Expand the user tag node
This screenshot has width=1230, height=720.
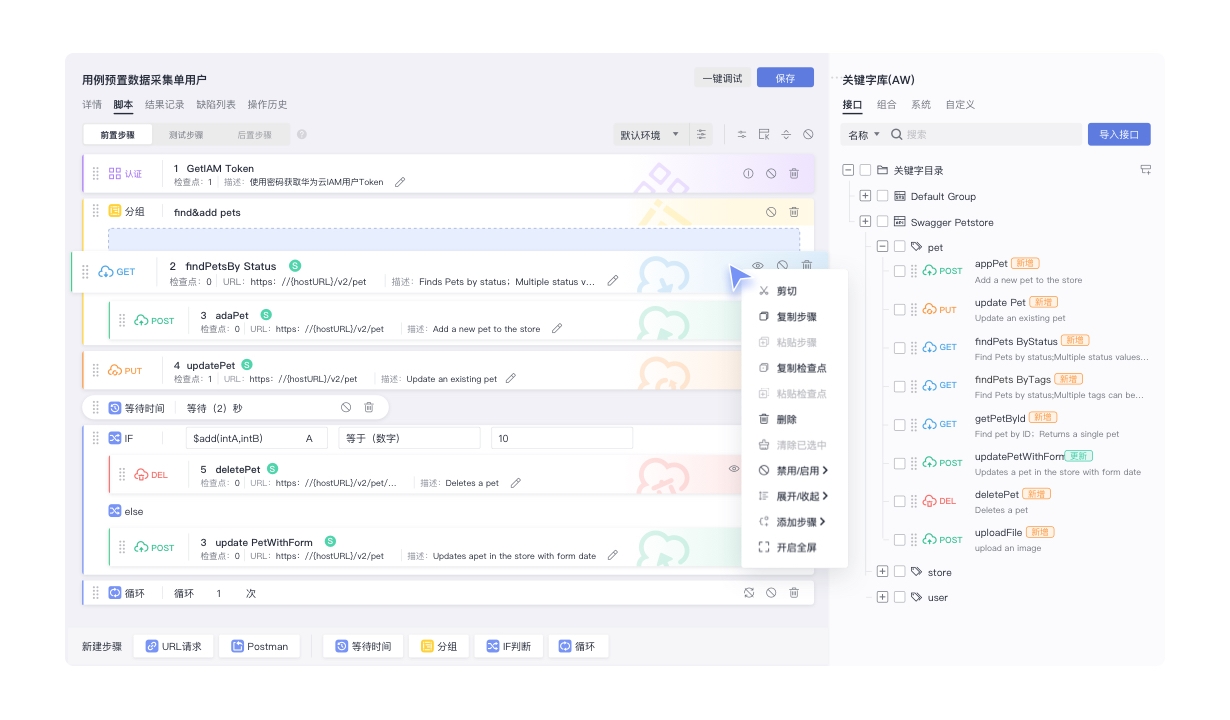point(883,597)
